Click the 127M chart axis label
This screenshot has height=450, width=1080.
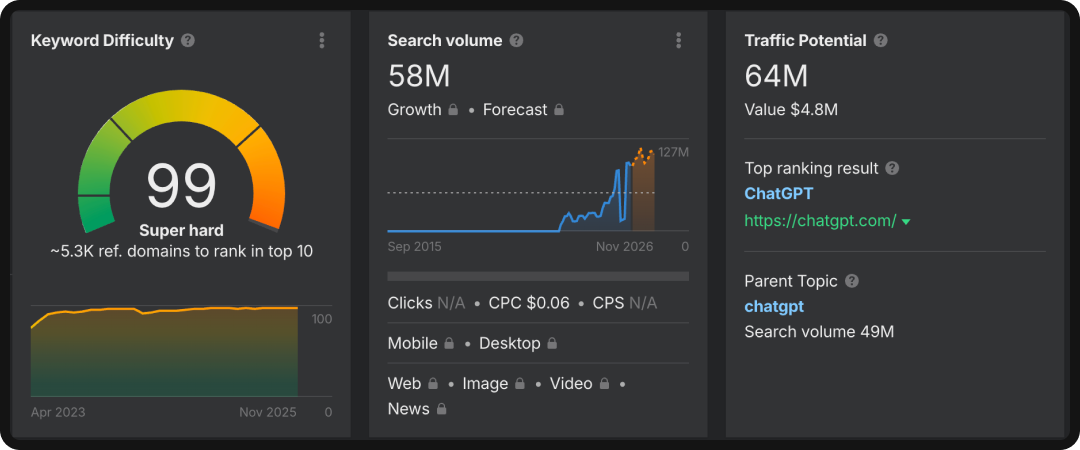tap(673, 152)
